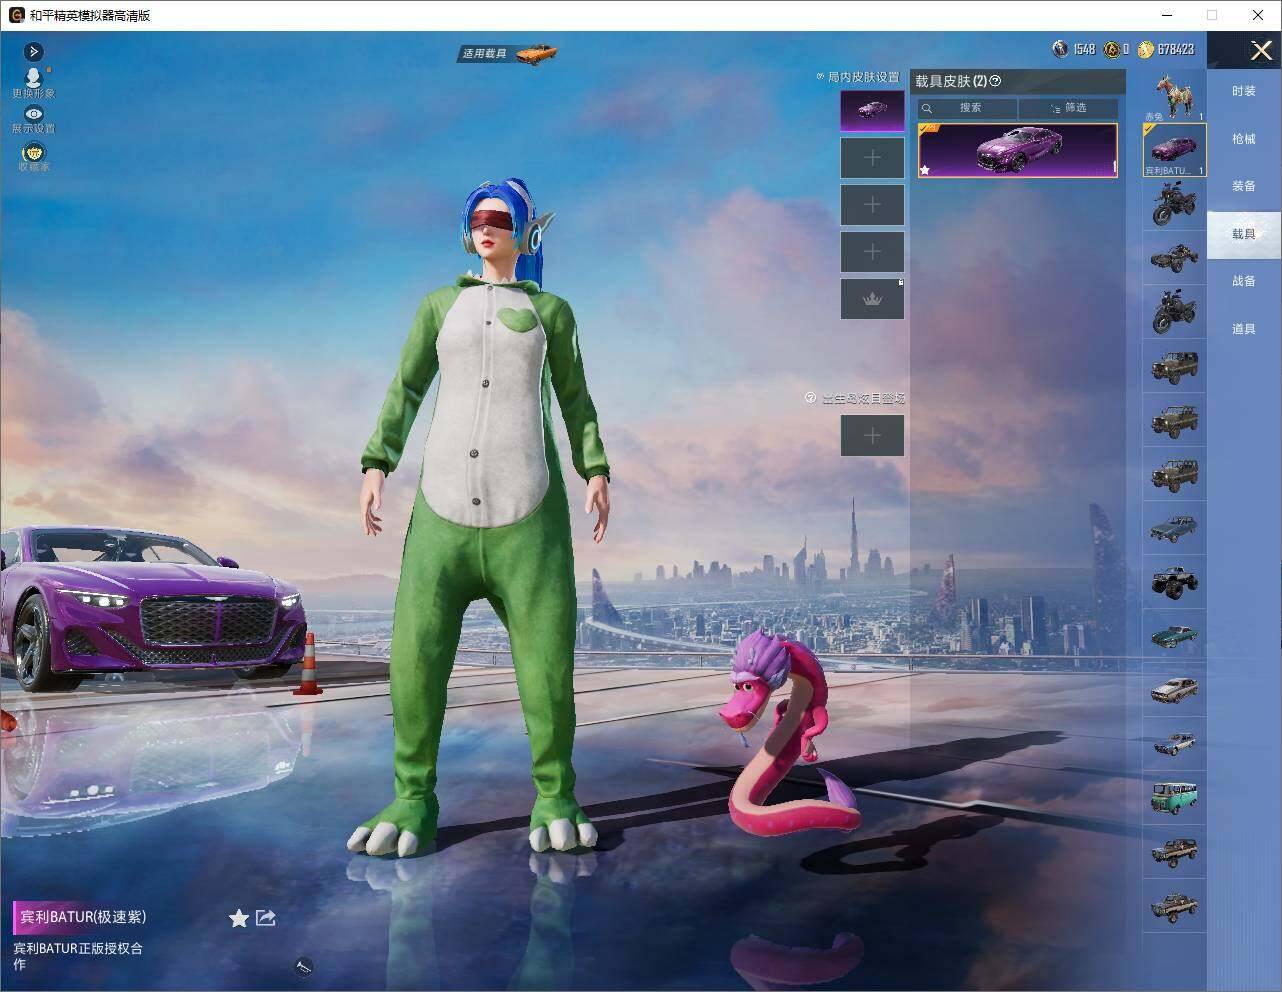This screenshot has height=992, width=1282.
Task: Close the wardrobe with the white X
Action: pos(1261,50)
